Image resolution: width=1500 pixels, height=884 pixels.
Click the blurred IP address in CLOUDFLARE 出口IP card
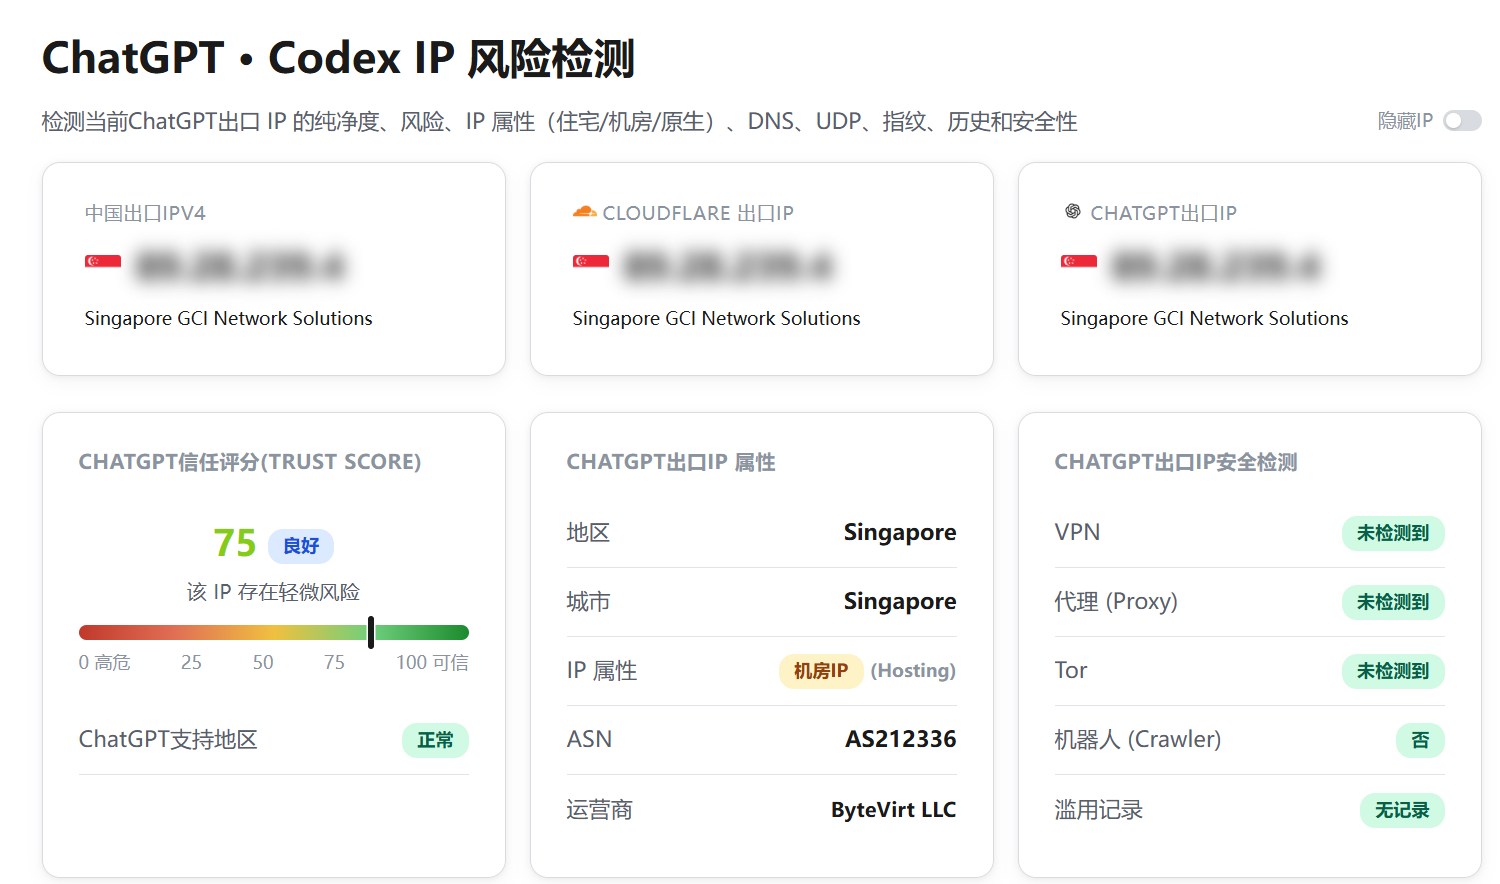(729, 266)
